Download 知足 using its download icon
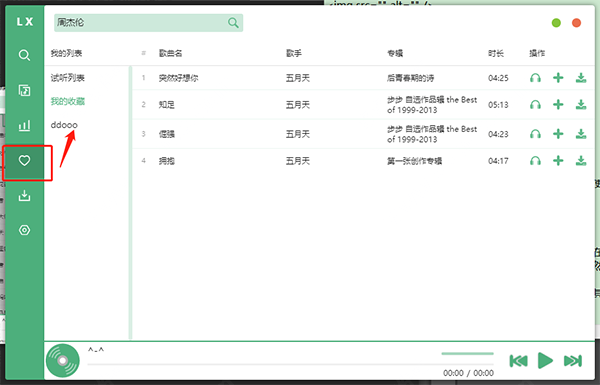Screen dimensions: 600x385 pos(581,104)
